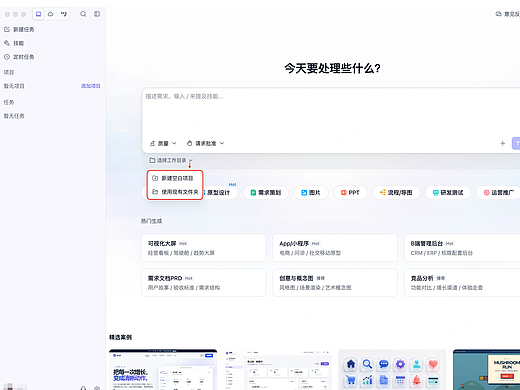Click the purple send arrow button
Image resolution: width=520 pixels, height=390 pixels.
[516, 143]
